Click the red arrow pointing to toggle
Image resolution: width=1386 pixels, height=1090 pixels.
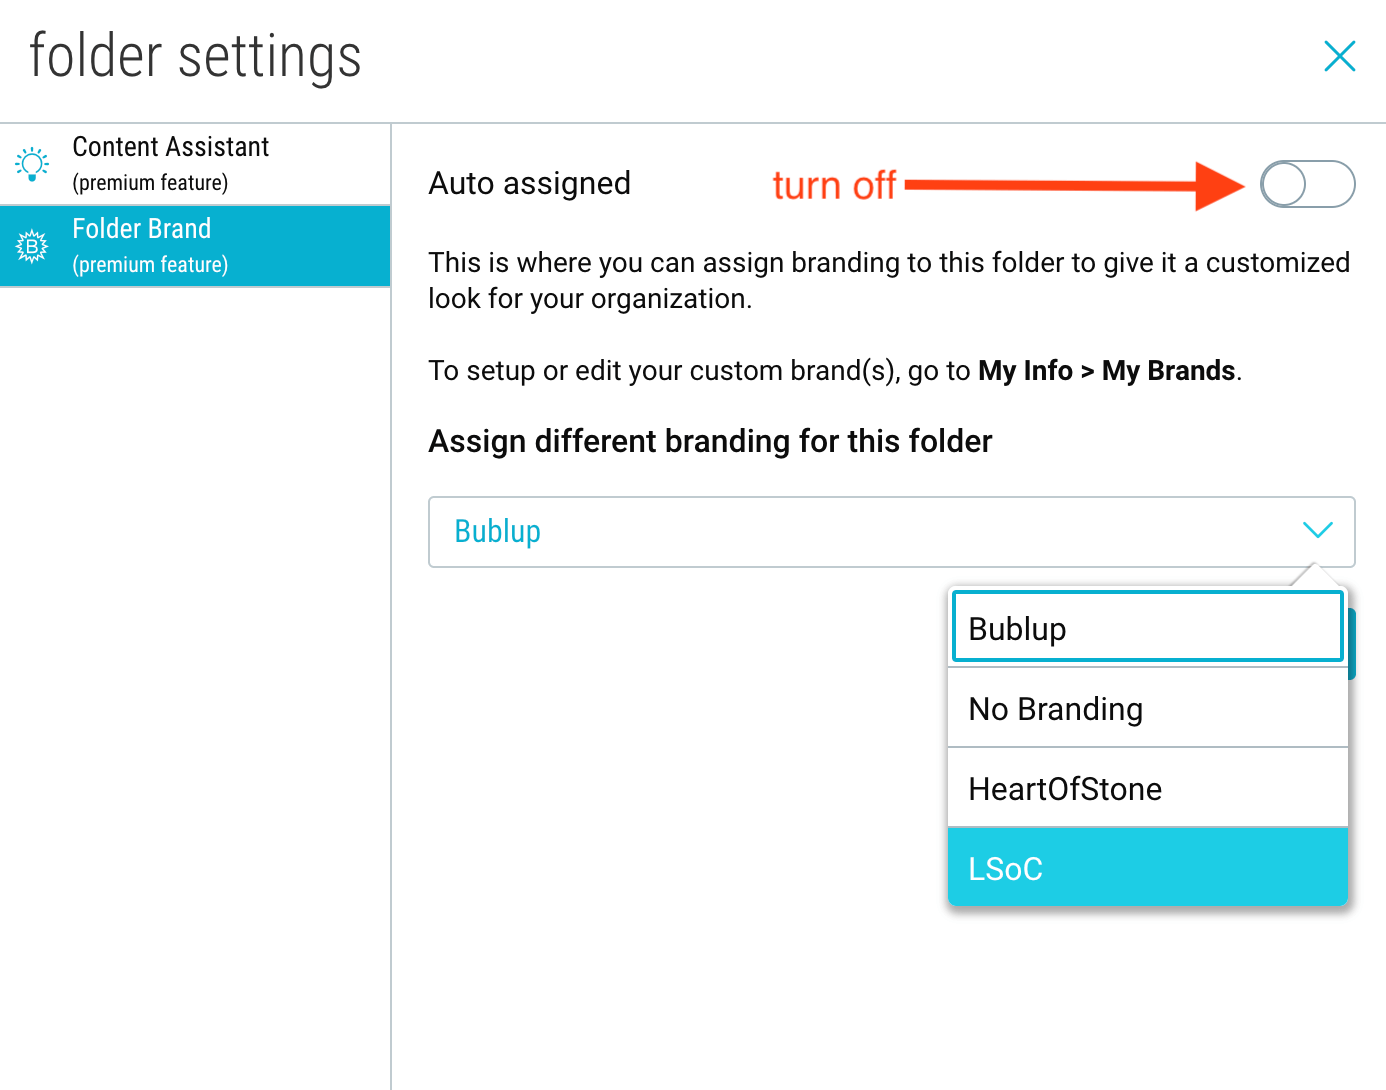coord(1074,185)
